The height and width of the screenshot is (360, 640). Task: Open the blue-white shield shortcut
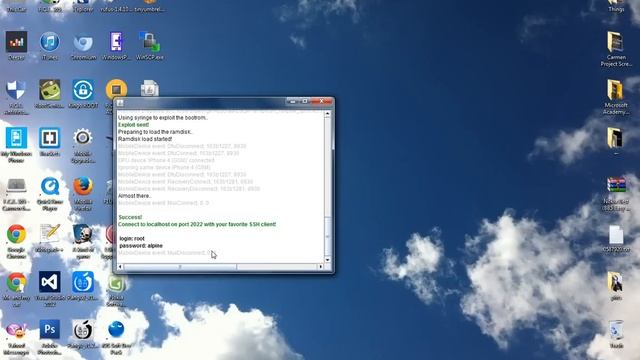pyautogui.click(x=16, y=90)
